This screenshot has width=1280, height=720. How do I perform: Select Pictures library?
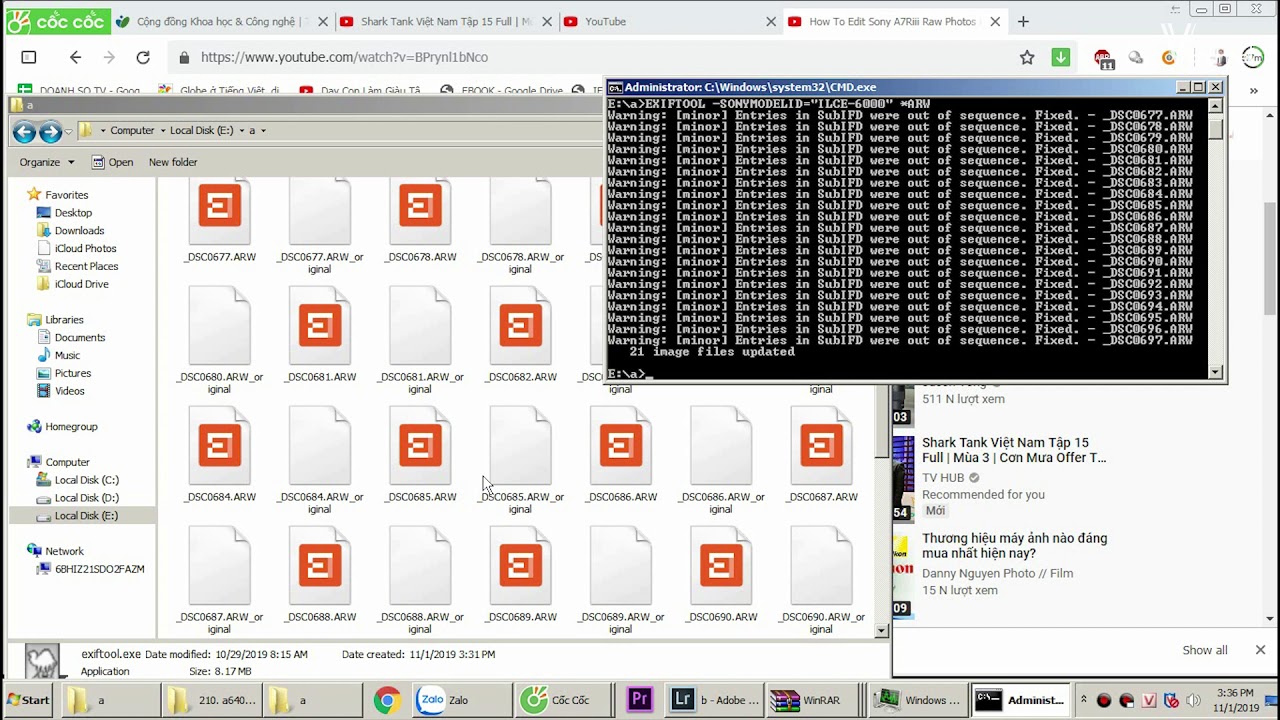(x=72, y=373)
